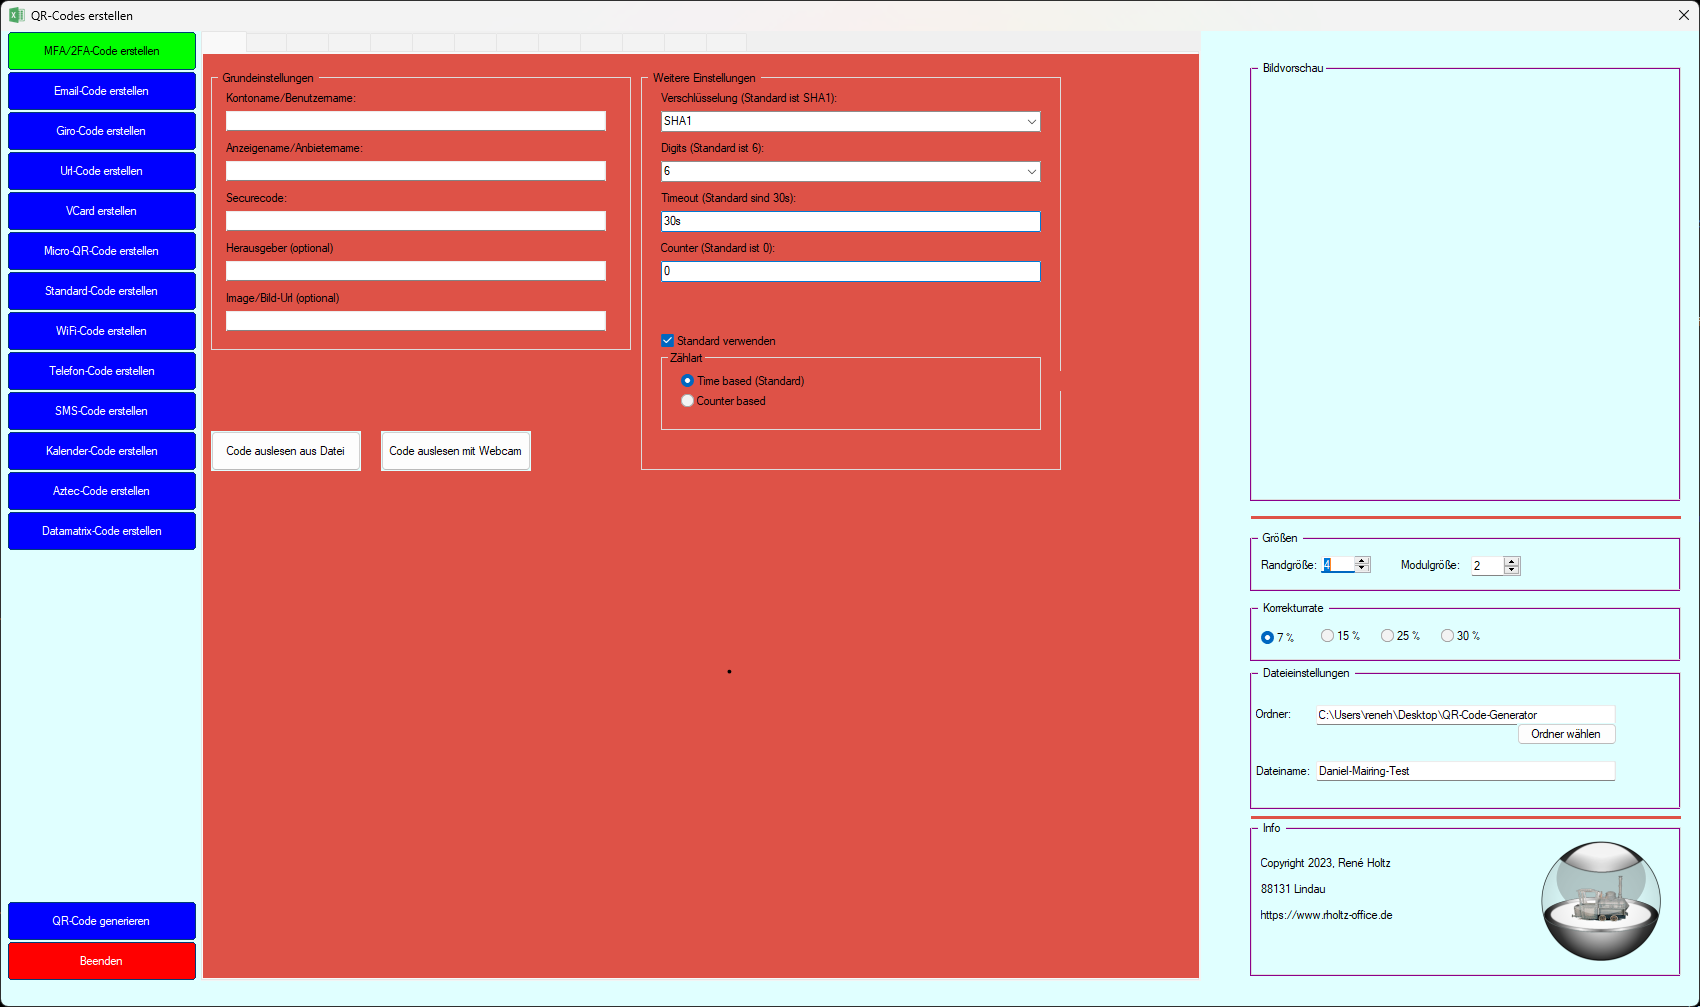Click the red Beenden button
This screenshot has width=1700, height=1007.
(102, 961)
